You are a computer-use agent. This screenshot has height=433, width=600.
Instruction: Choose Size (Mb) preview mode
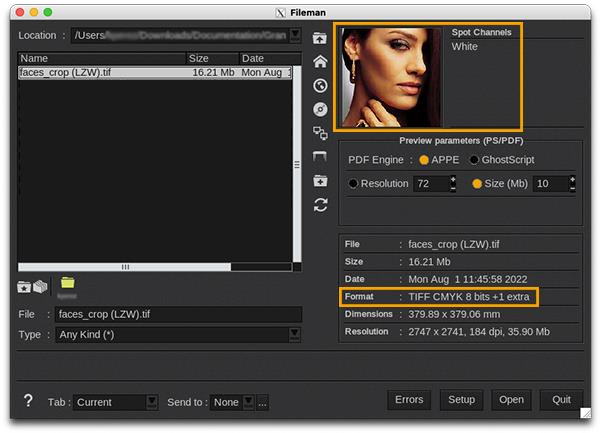coord(477,184)
